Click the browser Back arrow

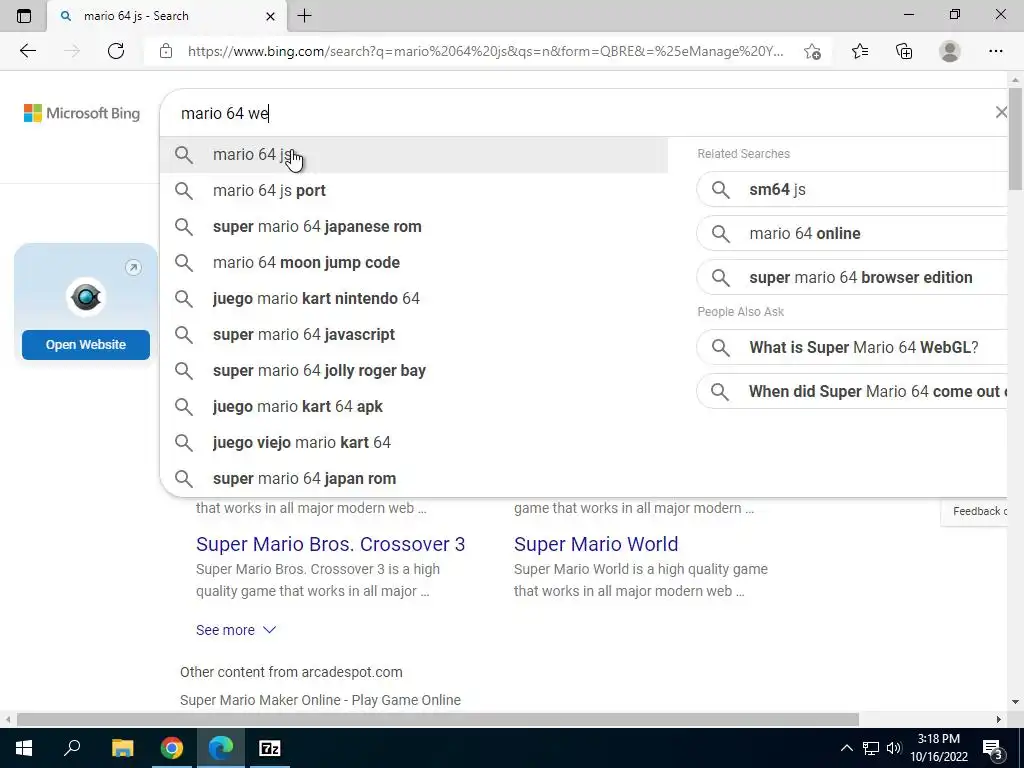tap(27, 51)
